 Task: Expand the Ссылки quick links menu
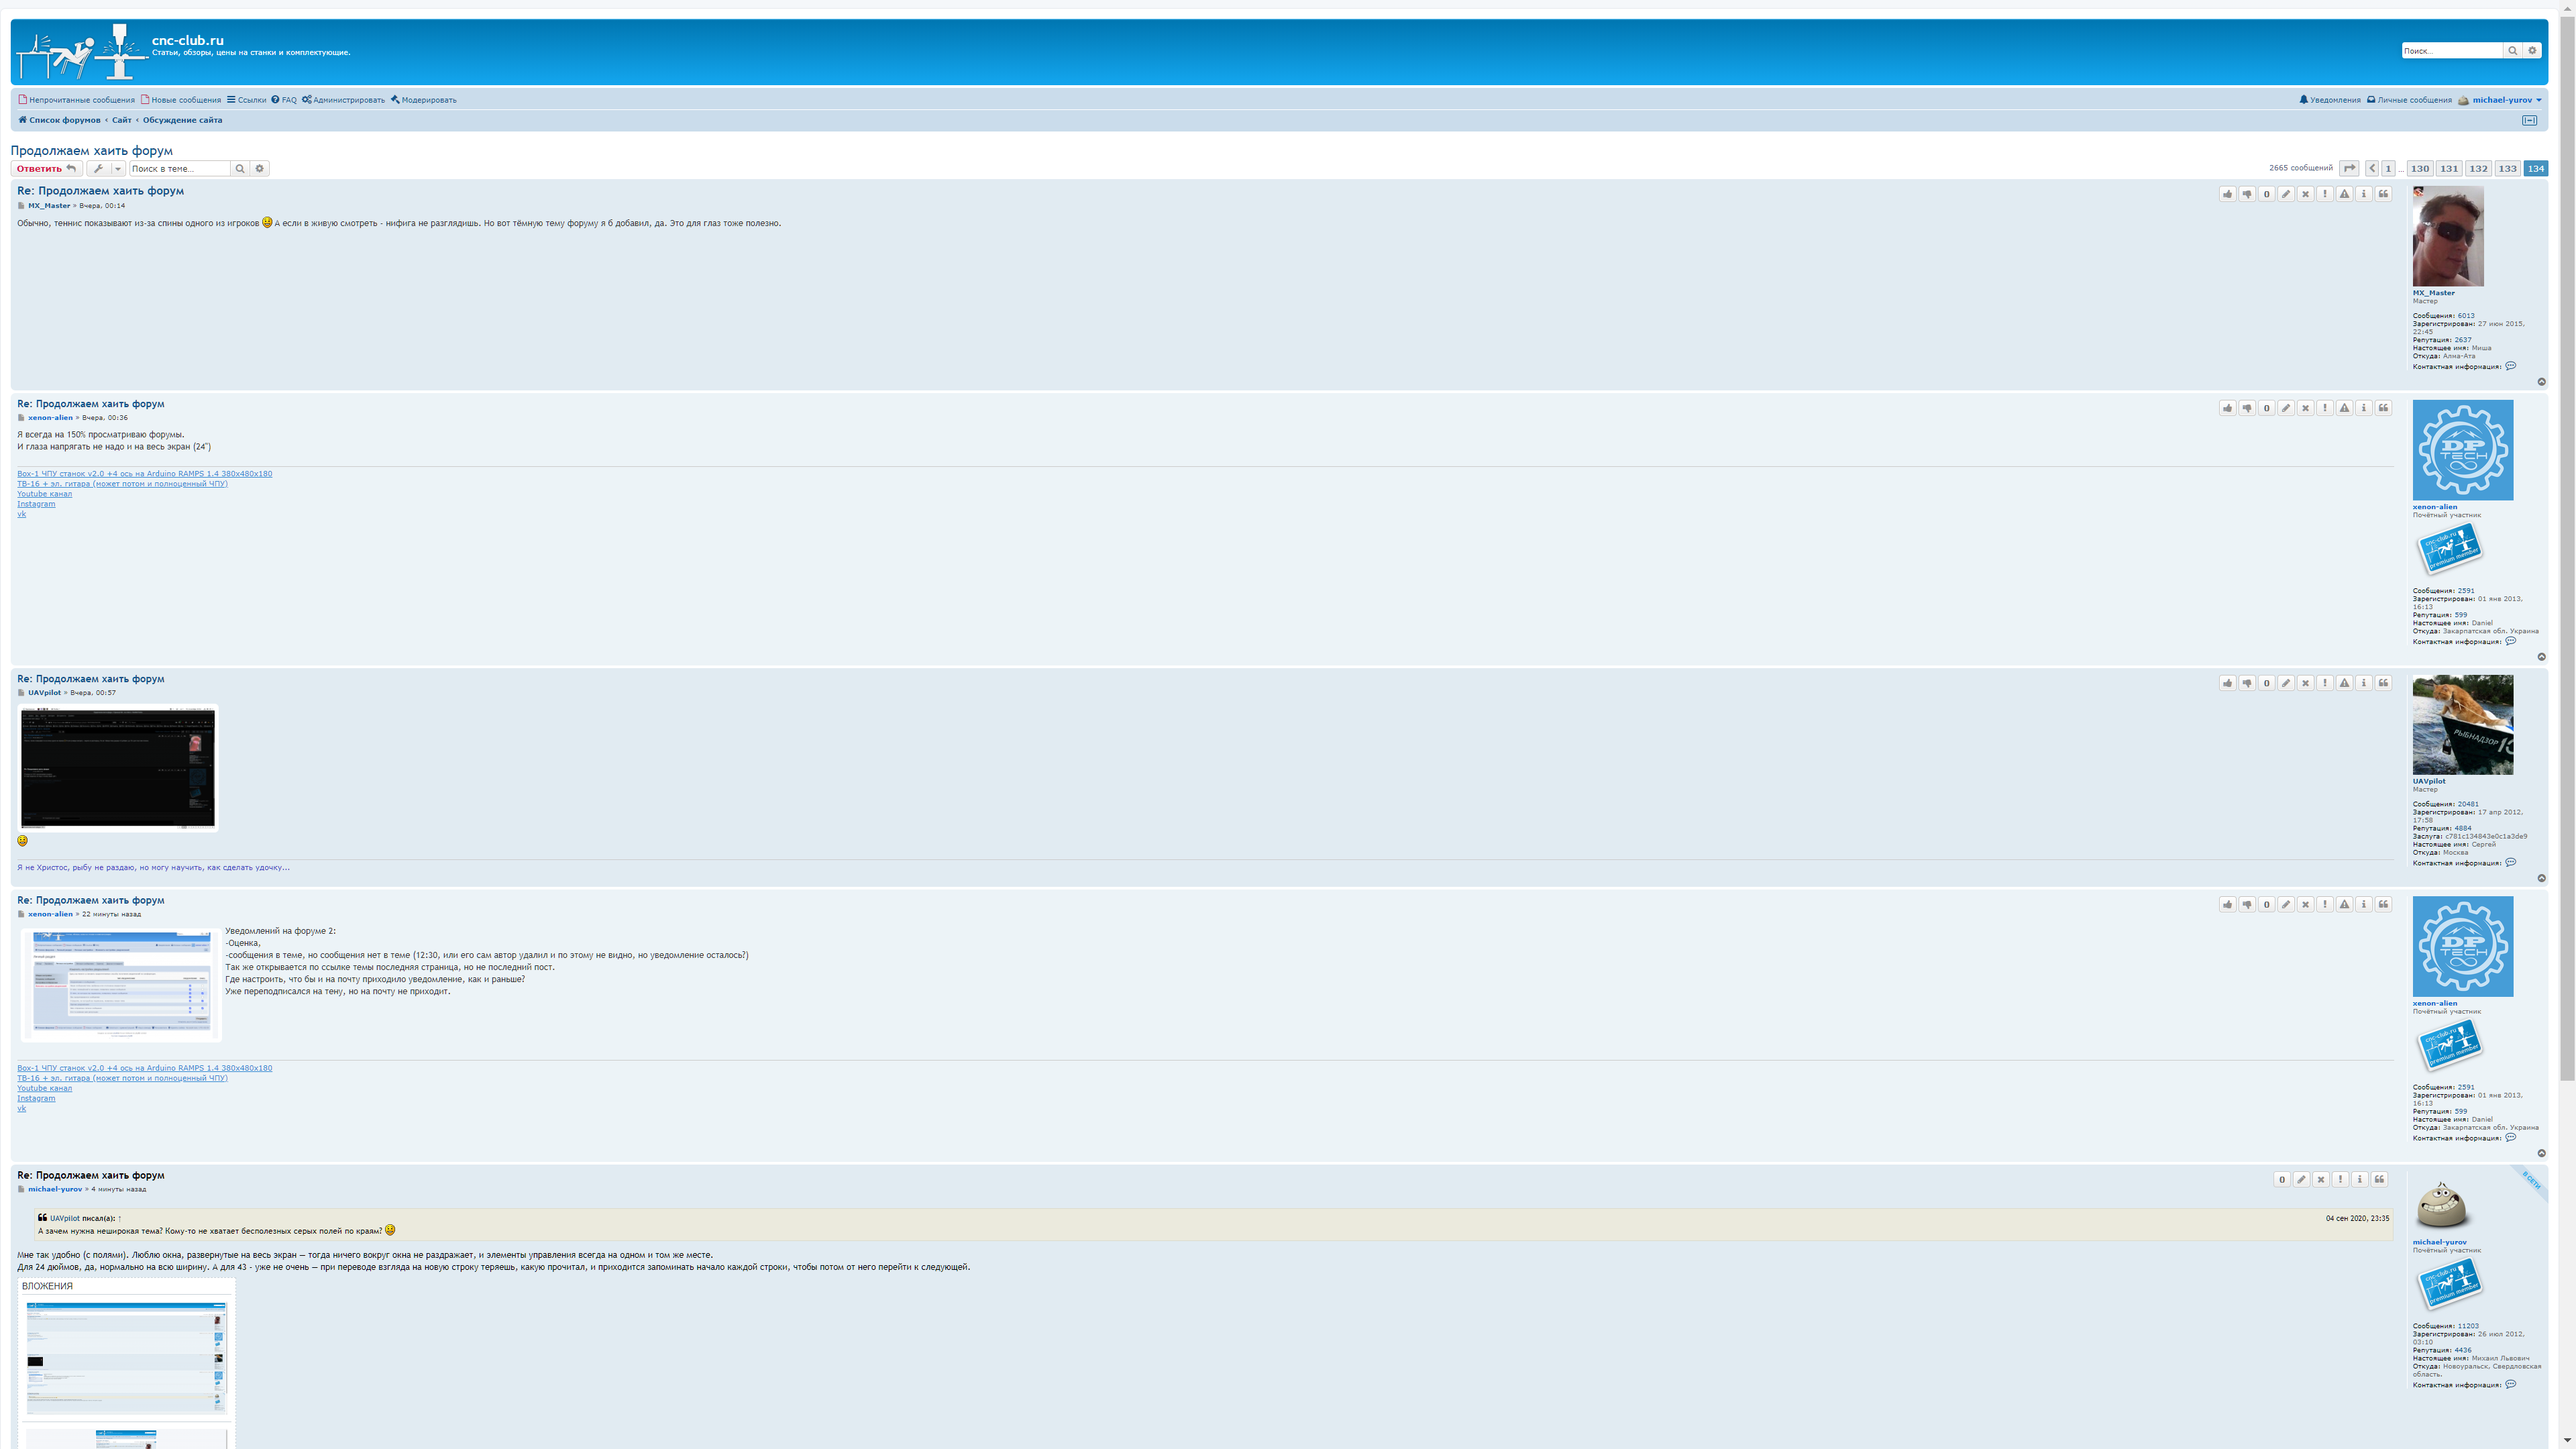click(x=246, y=100)
